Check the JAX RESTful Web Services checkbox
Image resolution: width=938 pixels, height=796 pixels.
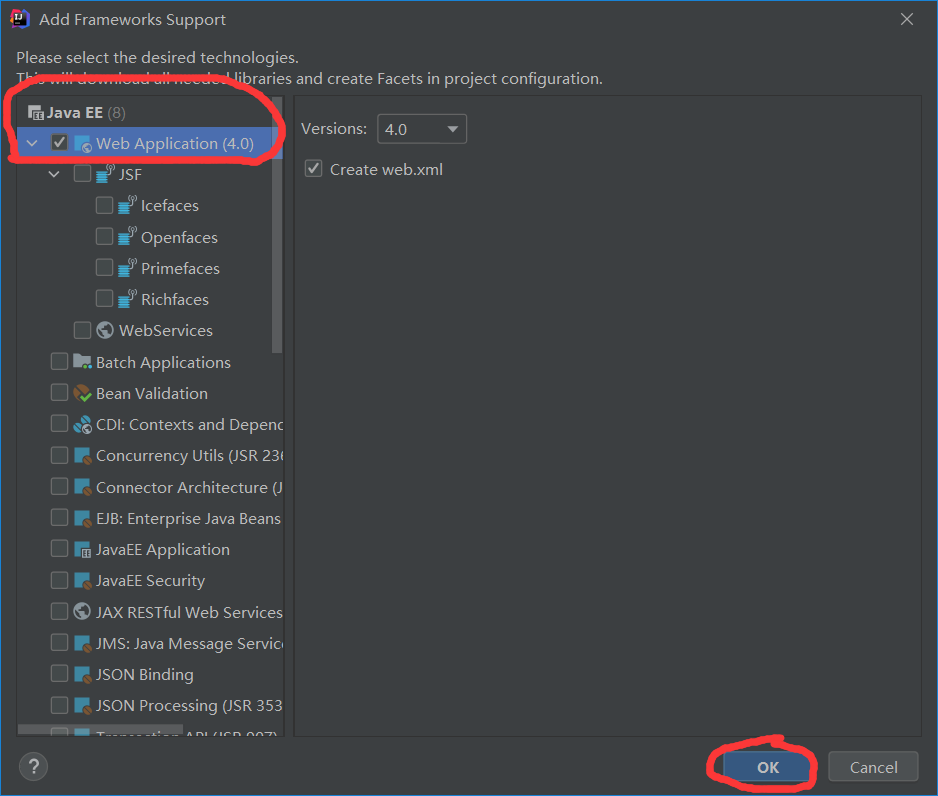pyautogui.click(x=59, y=611)
